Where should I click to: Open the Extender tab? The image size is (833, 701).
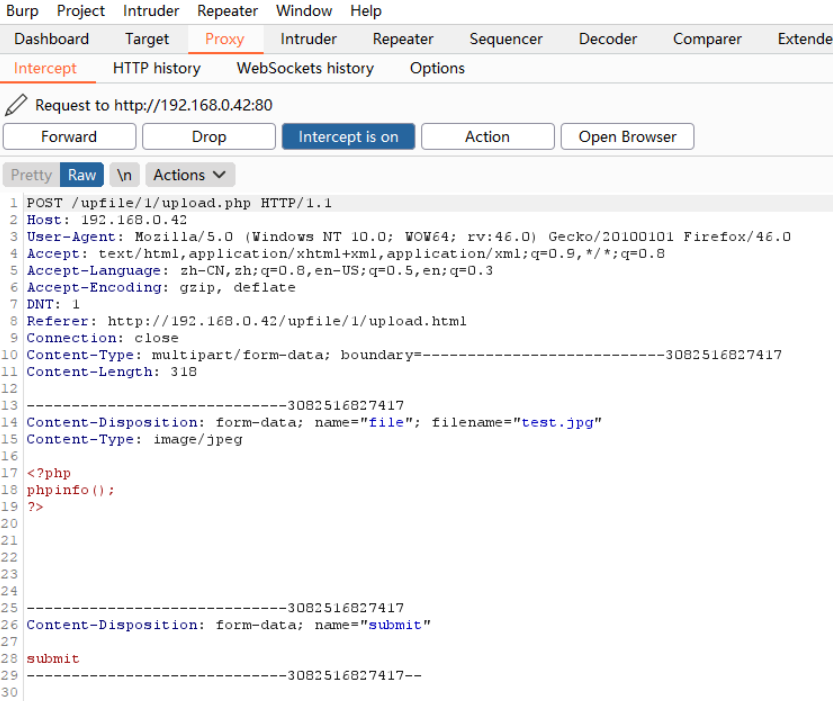(804, 39)
